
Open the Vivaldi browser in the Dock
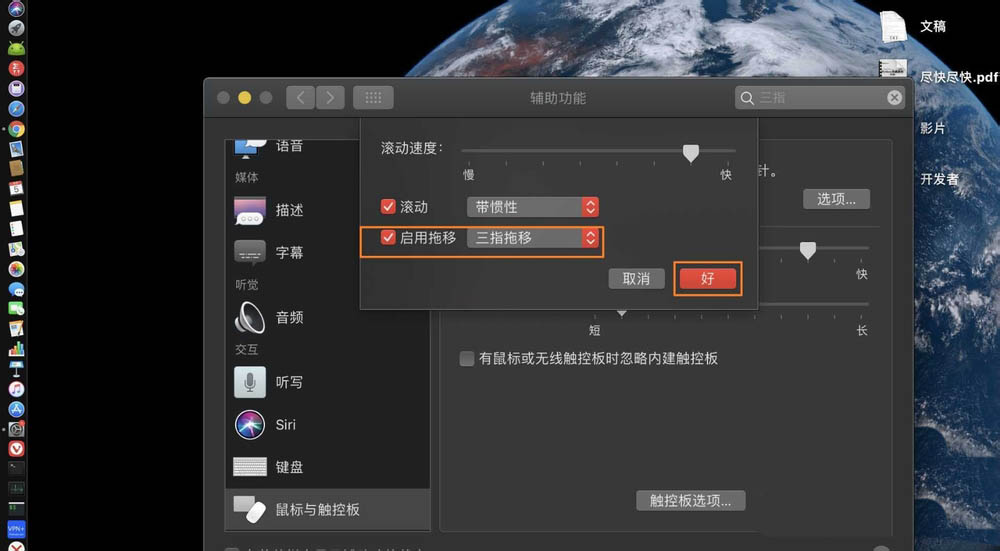(x=16, y=449)
